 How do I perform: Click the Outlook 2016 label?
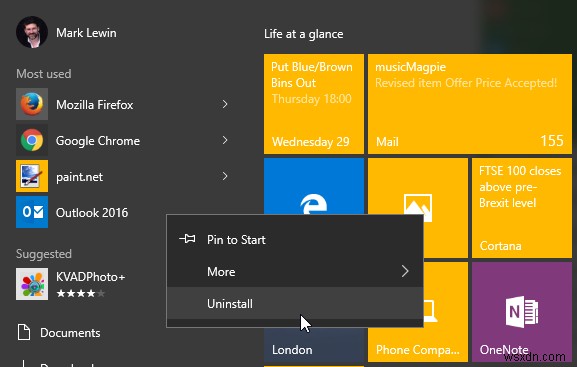[x=92, y=212]
